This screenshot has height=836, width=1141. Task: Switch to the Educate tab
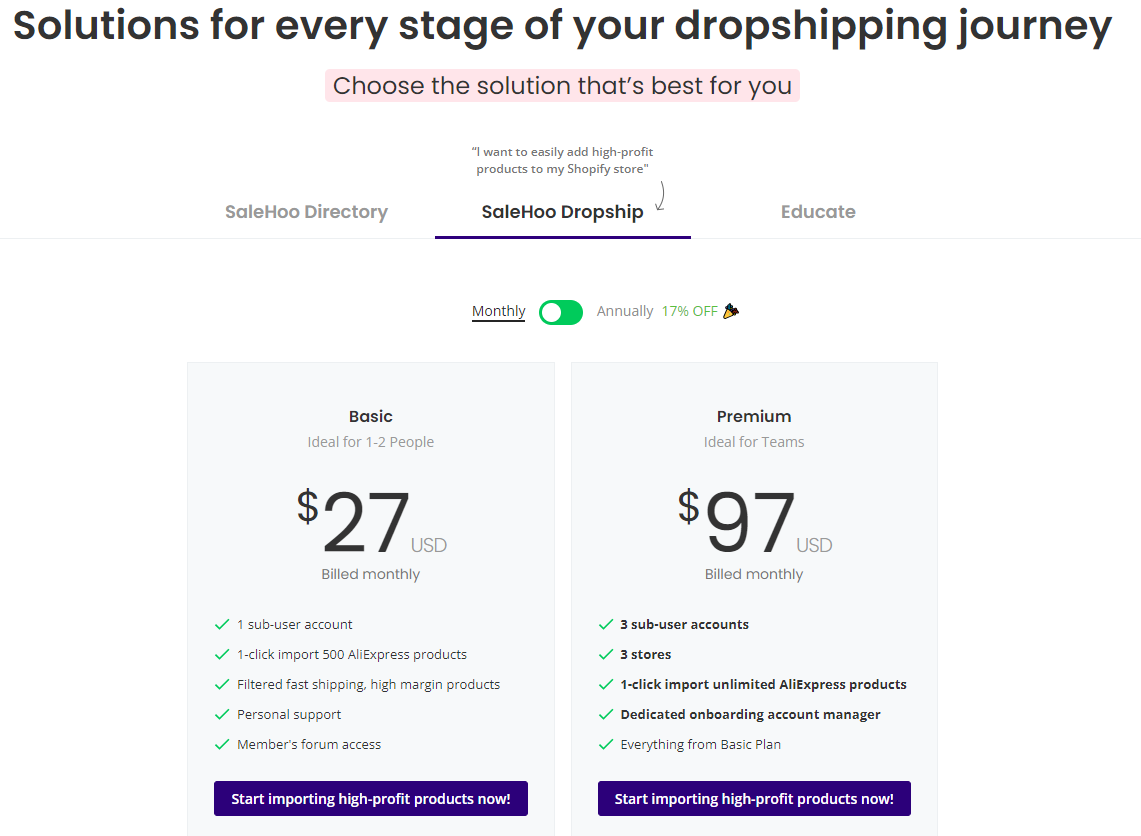point(818,212)
